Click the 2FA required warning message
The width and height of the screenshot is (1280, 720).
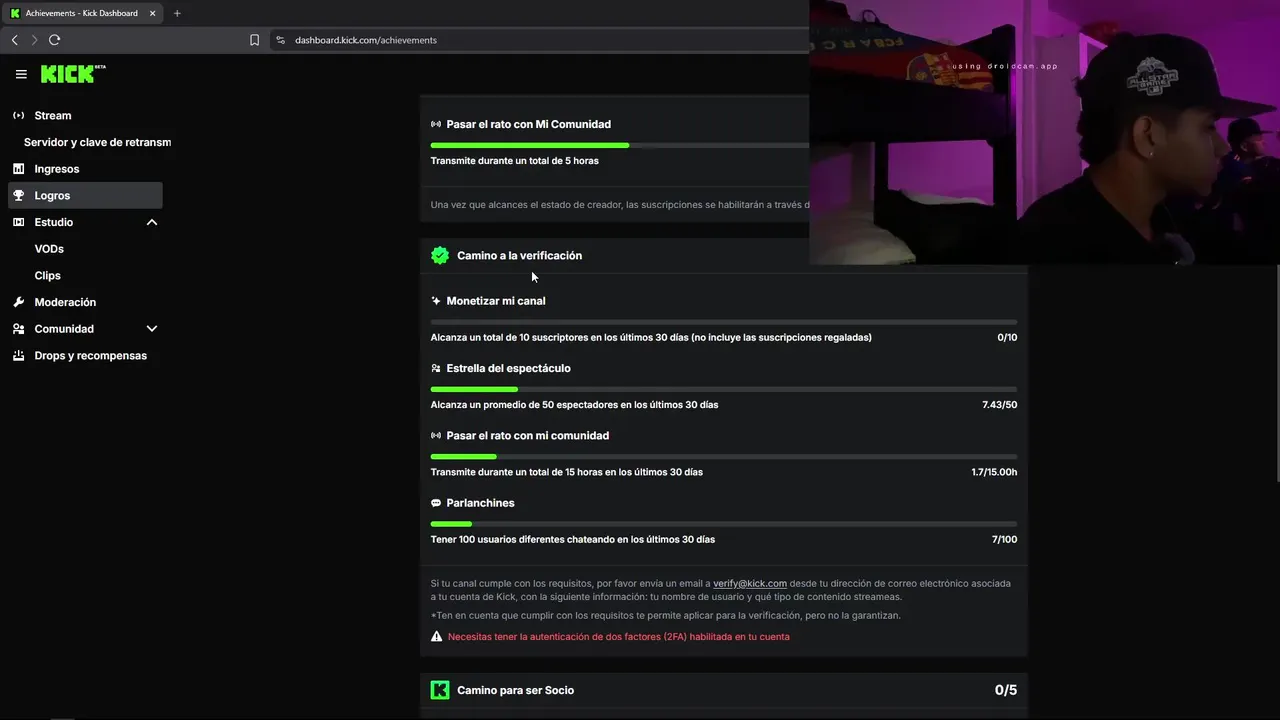pos(618,637)
